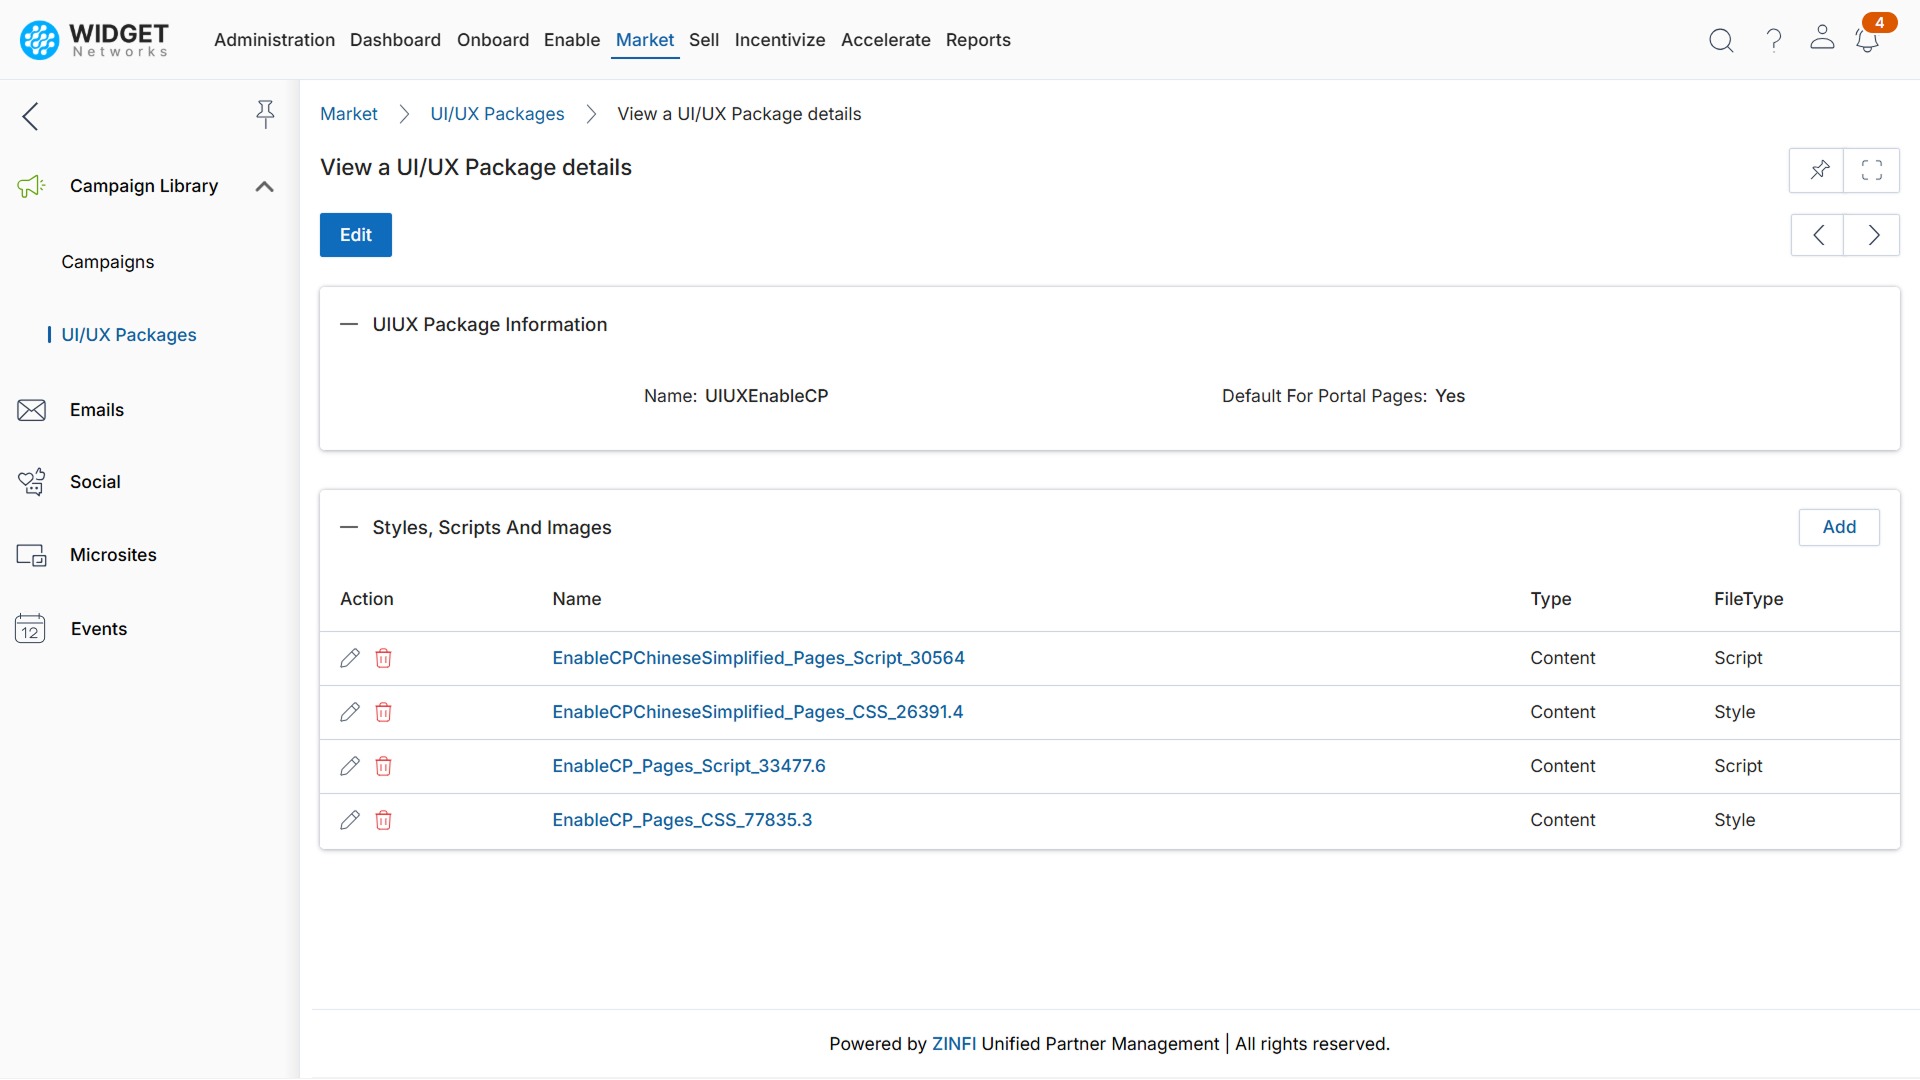Click the help question mark icon

point(1773,40)
